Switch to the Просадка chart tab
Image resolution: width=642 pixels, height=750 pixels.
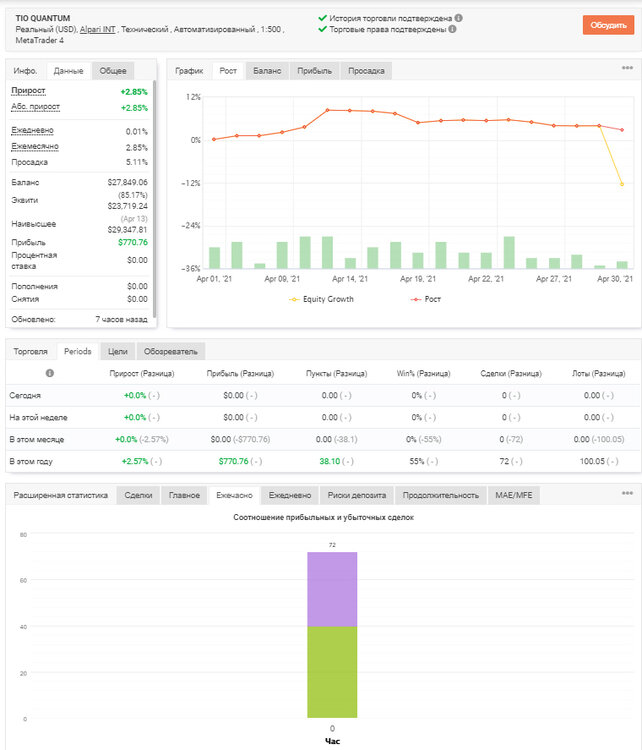coord(366,71)
